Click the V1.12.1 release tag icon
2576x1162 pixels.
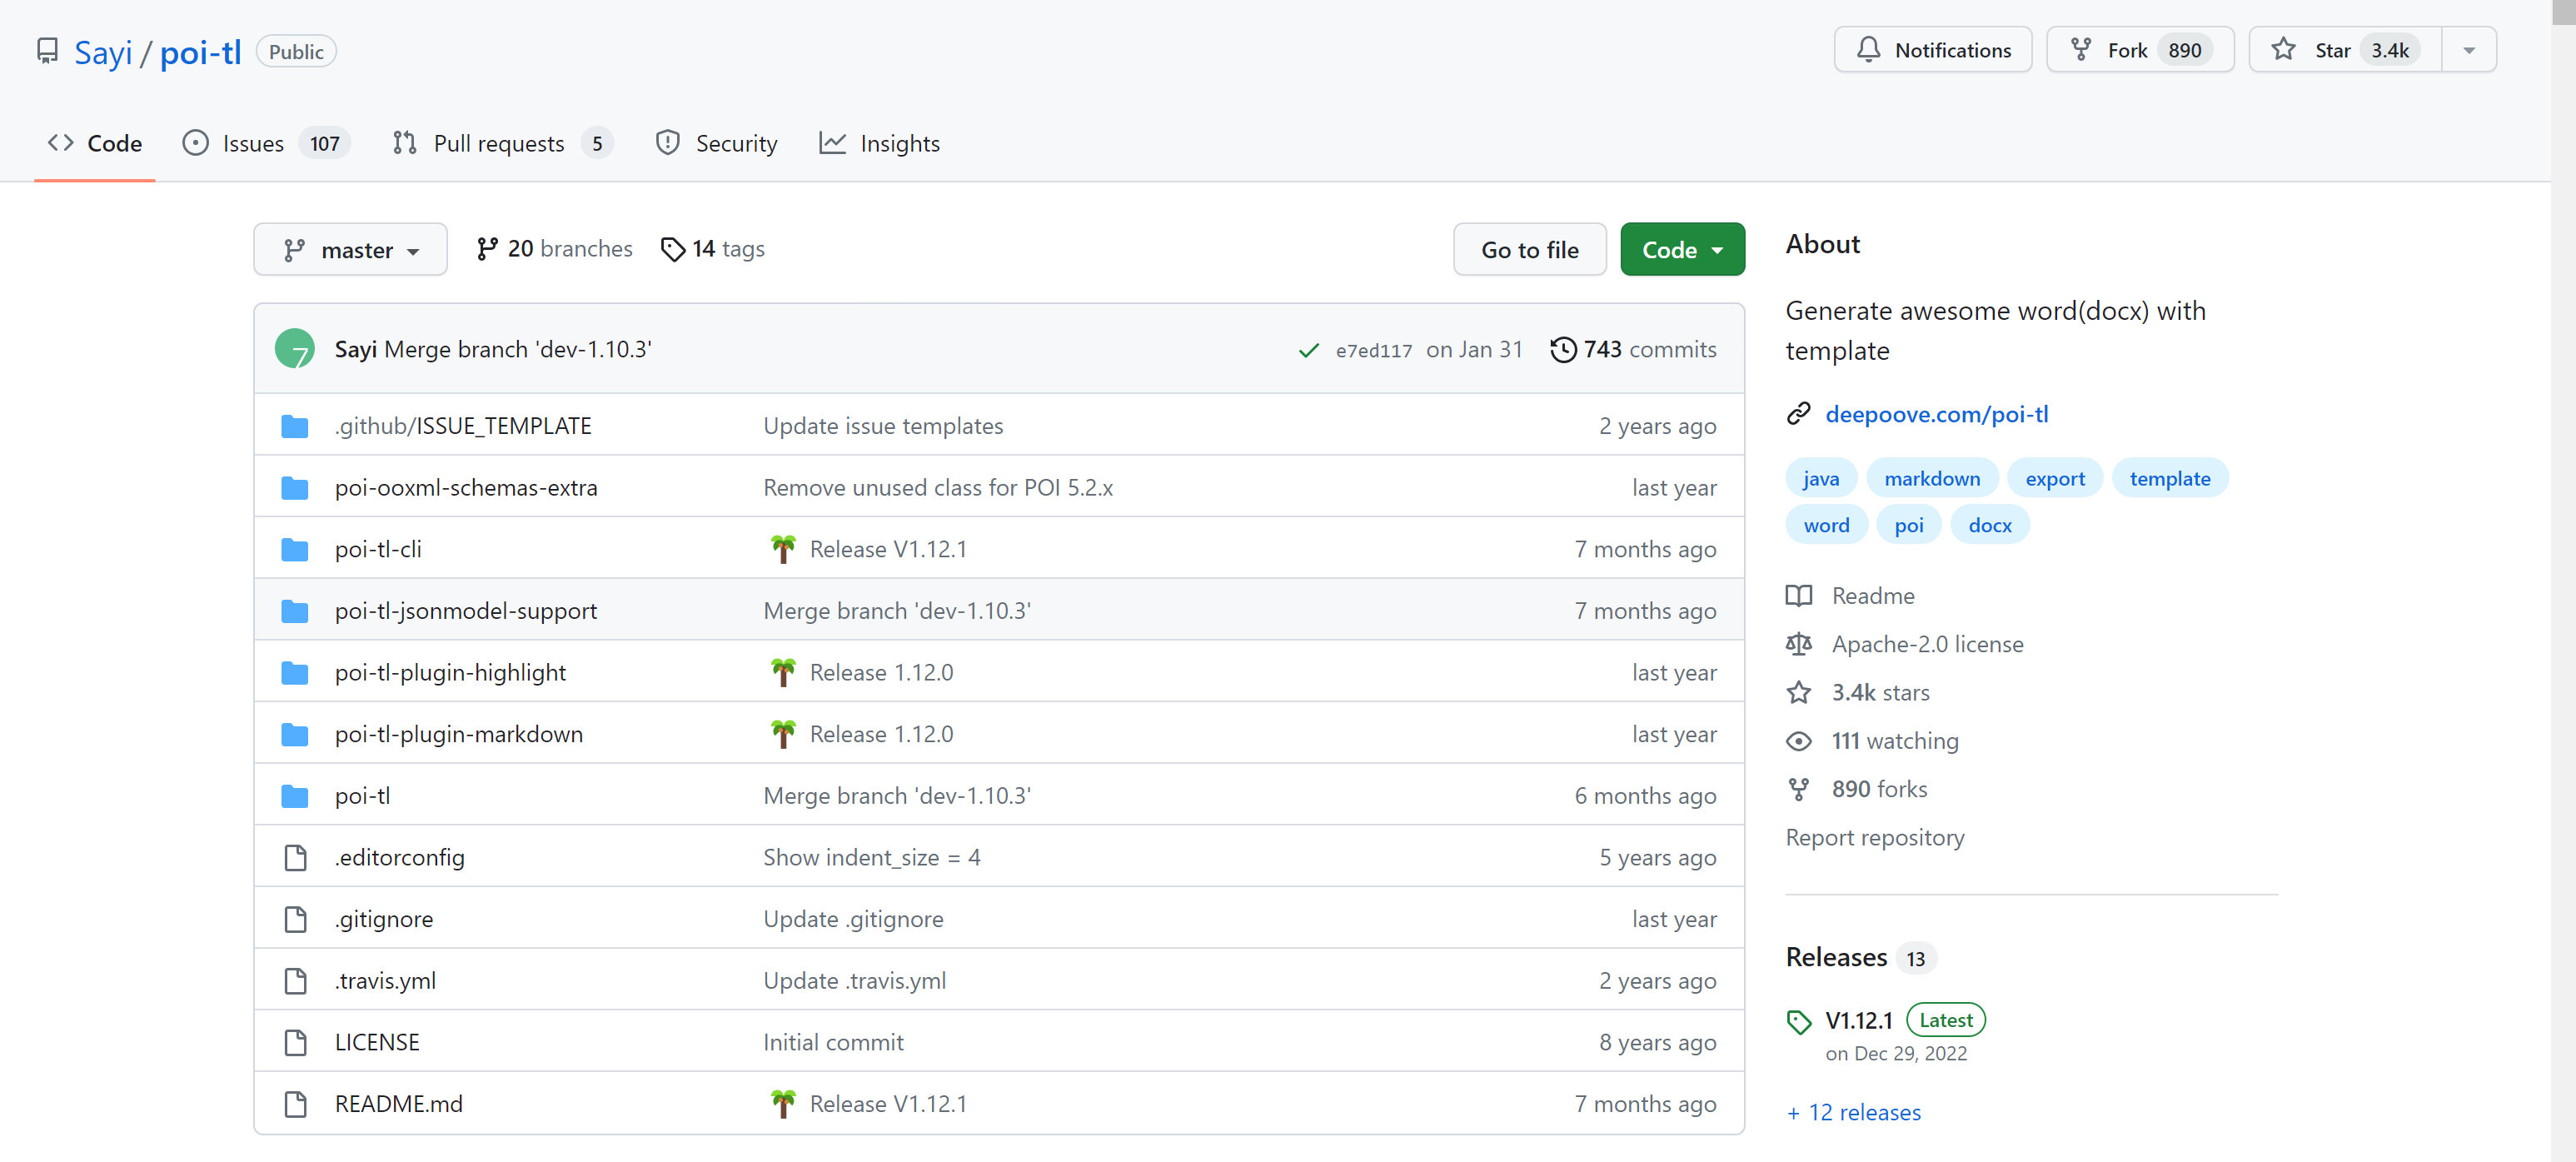pyautogui.click(x=1798, y=1021)
